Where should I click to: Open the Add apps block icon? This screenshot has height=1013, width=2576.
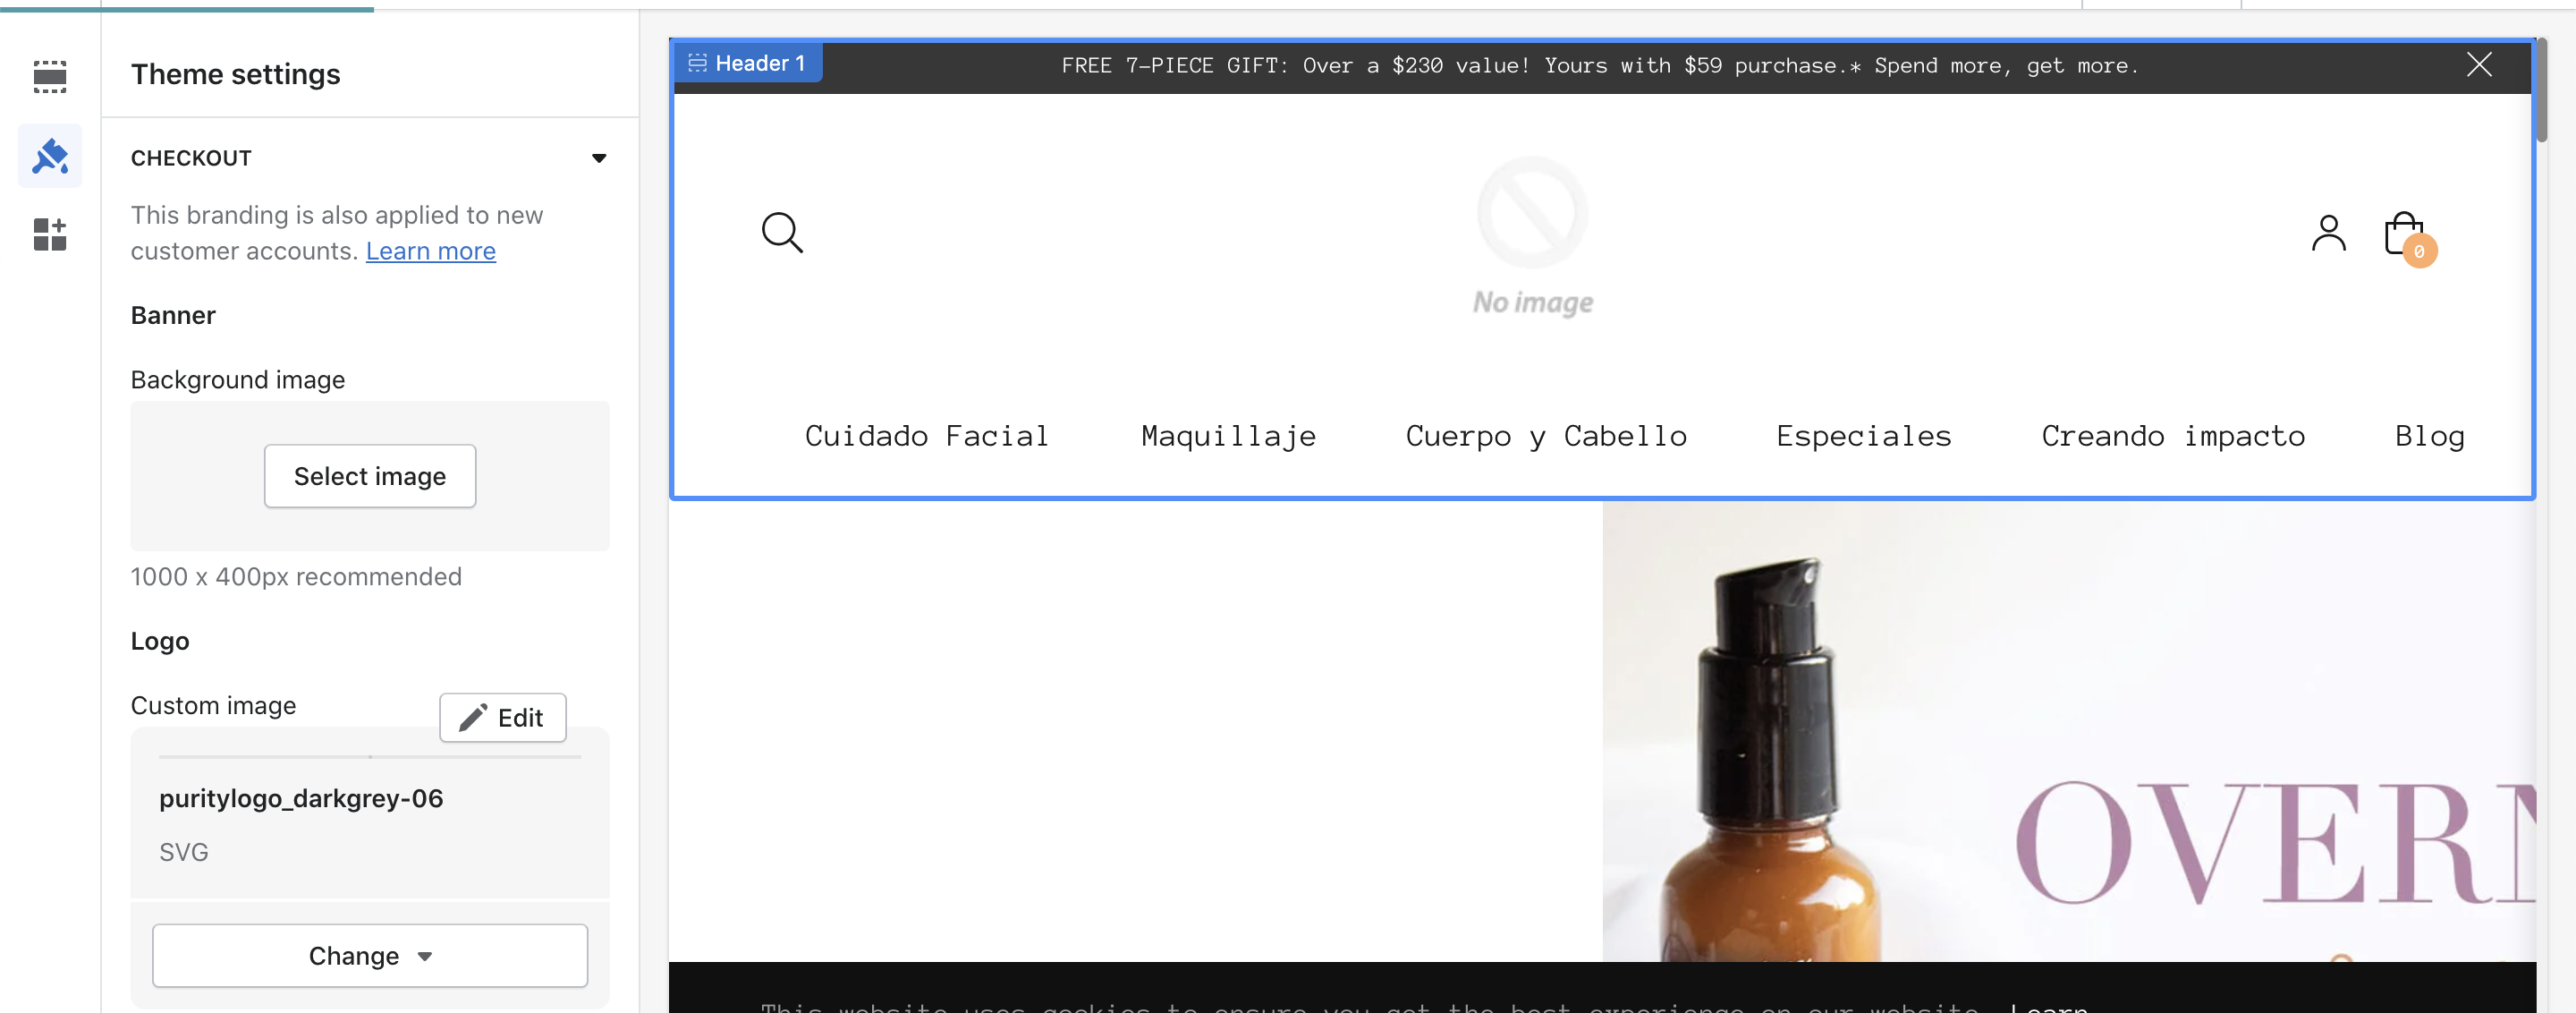[49, 234]
